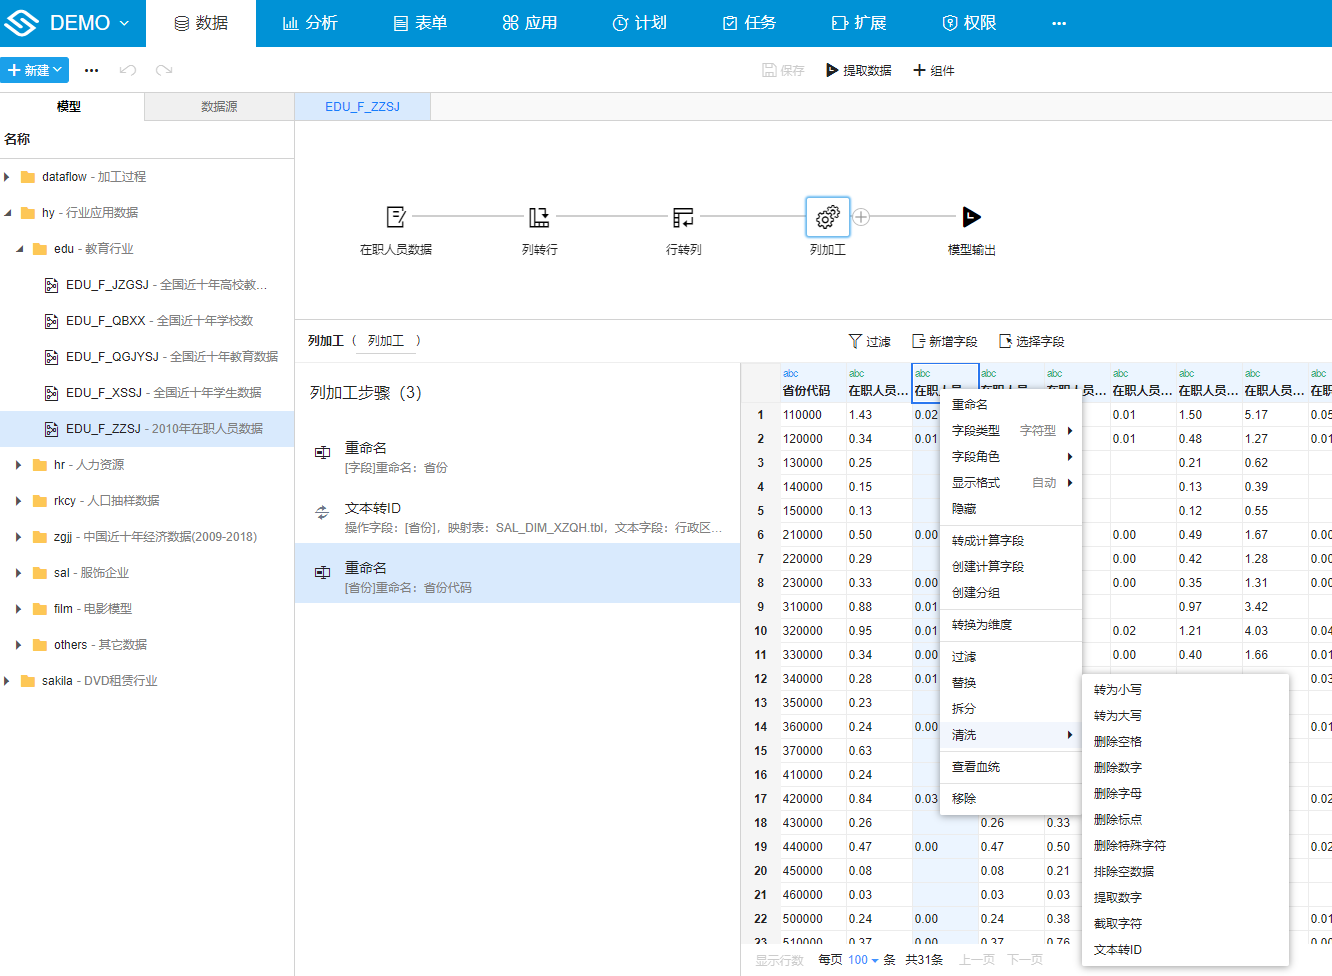Click the 列加工 gear node
This screenshot has width=1332, height=976.
[x=827, y=217]
